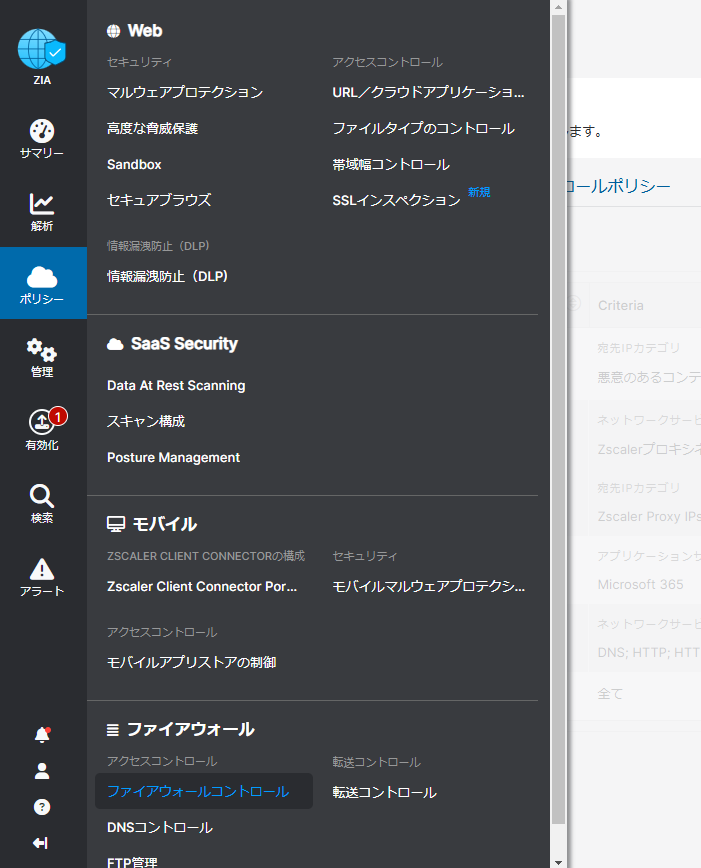701x868 pixels.
Task: Click the Zscaler Proxy IPs value
Action: coord(649,516)
